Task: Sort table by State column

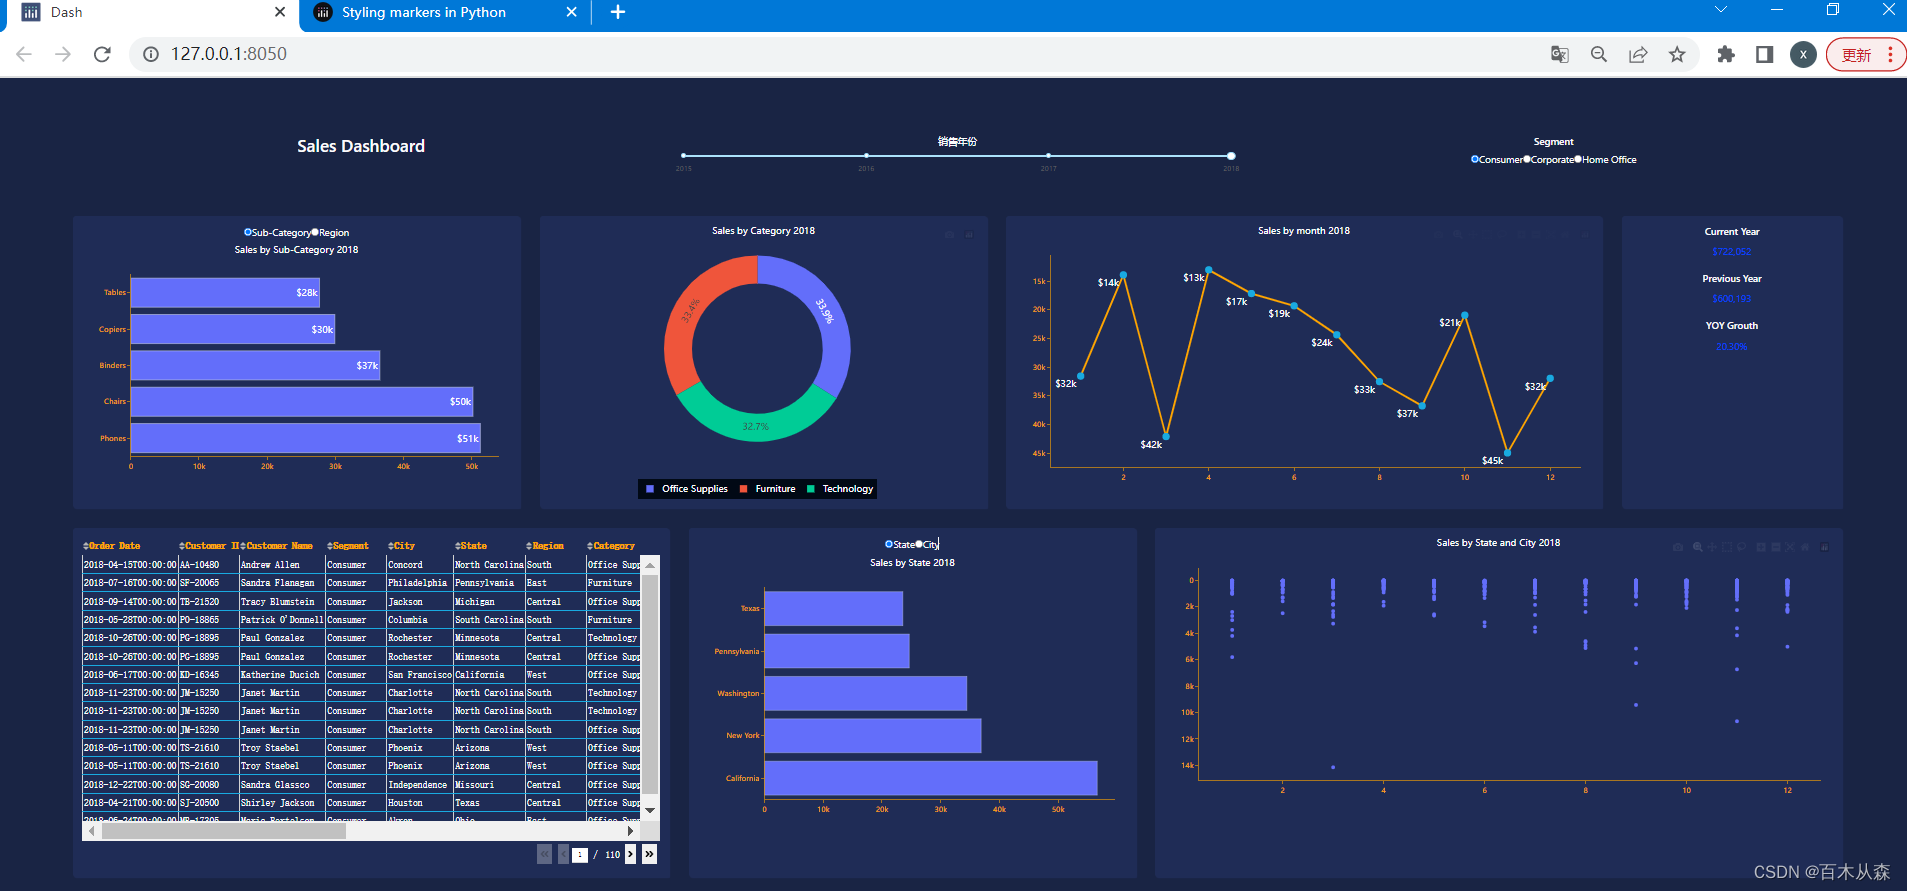Action: point(457,546)
